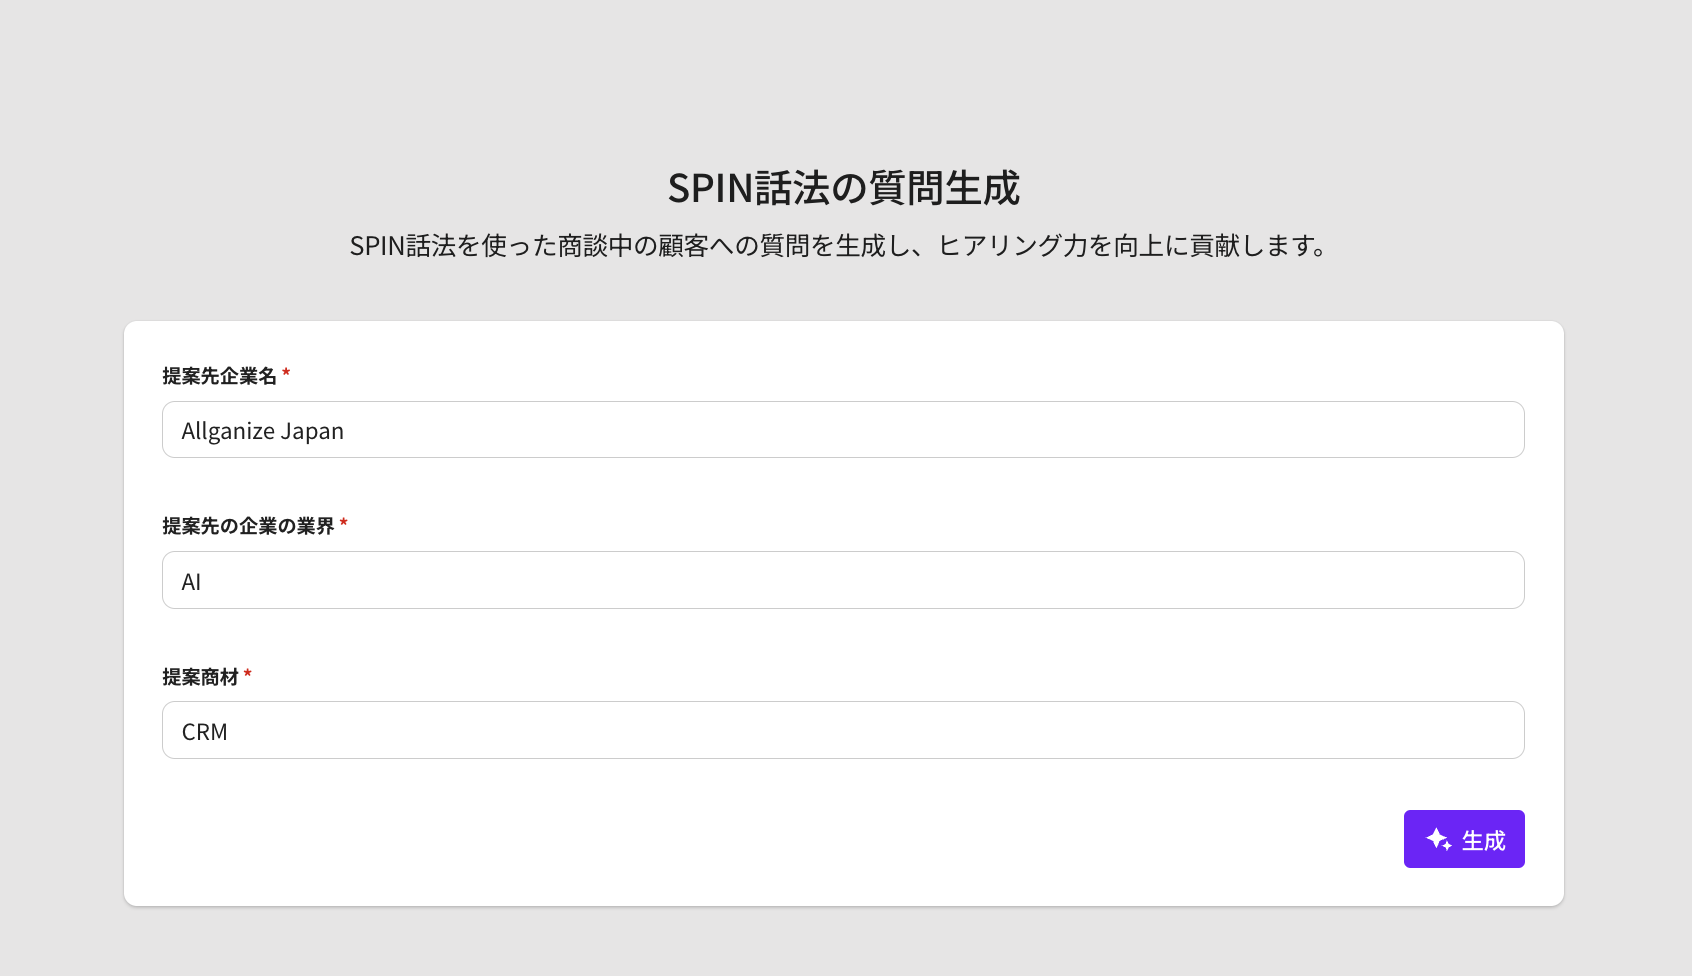Focus the 提案先企業名 input field
Viewport: 1692px width, 976px height.
(x=843, y=430)
